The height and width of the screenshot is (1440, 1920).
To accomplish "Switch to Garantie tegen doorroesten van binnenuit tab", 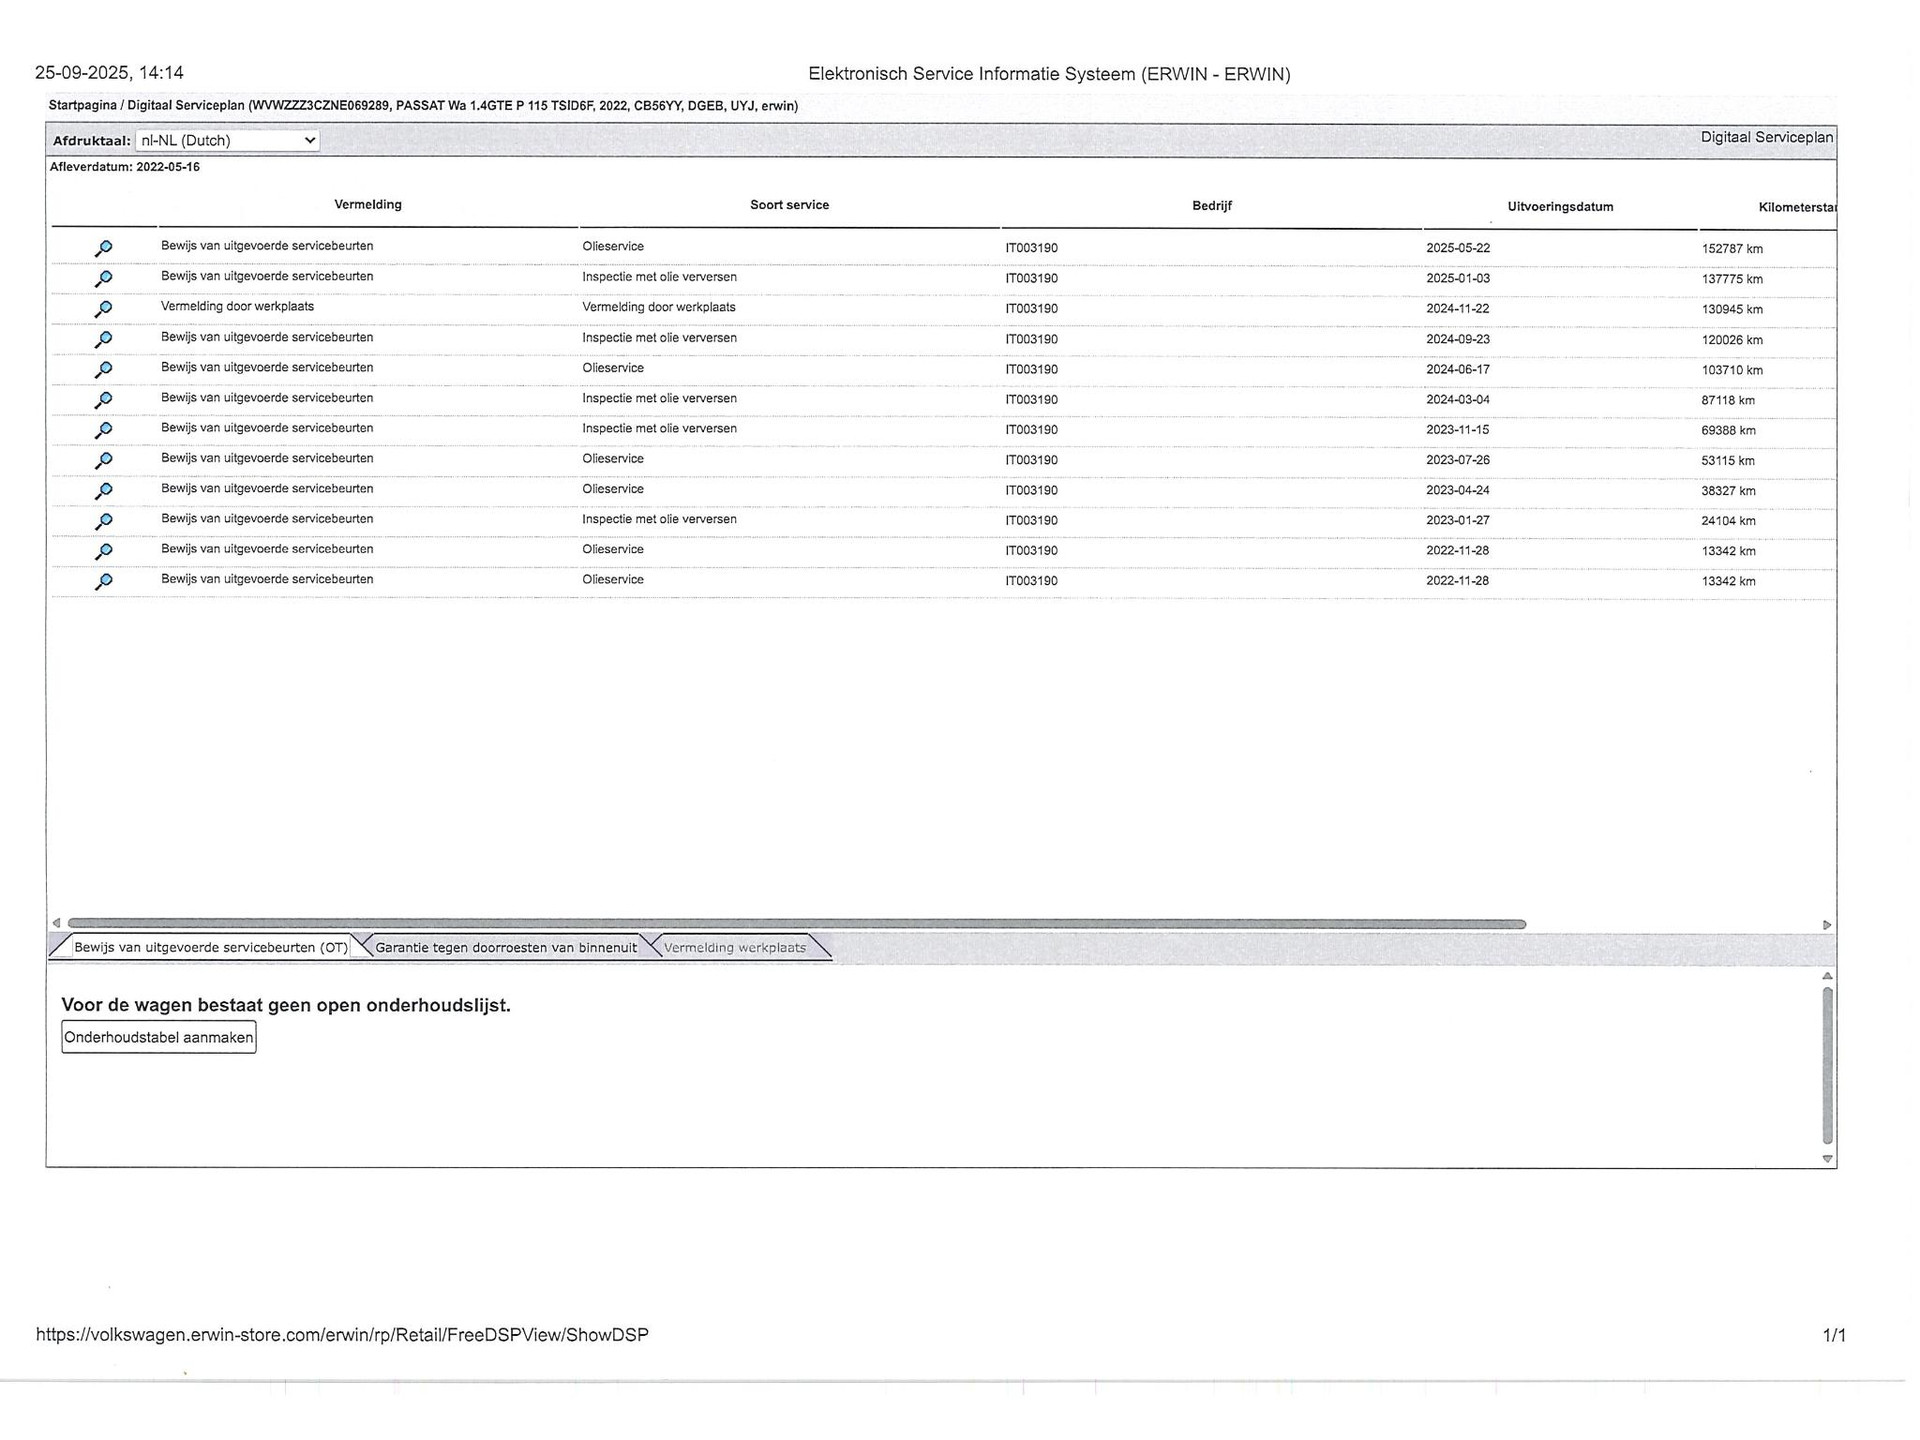I will coord(505,947).
